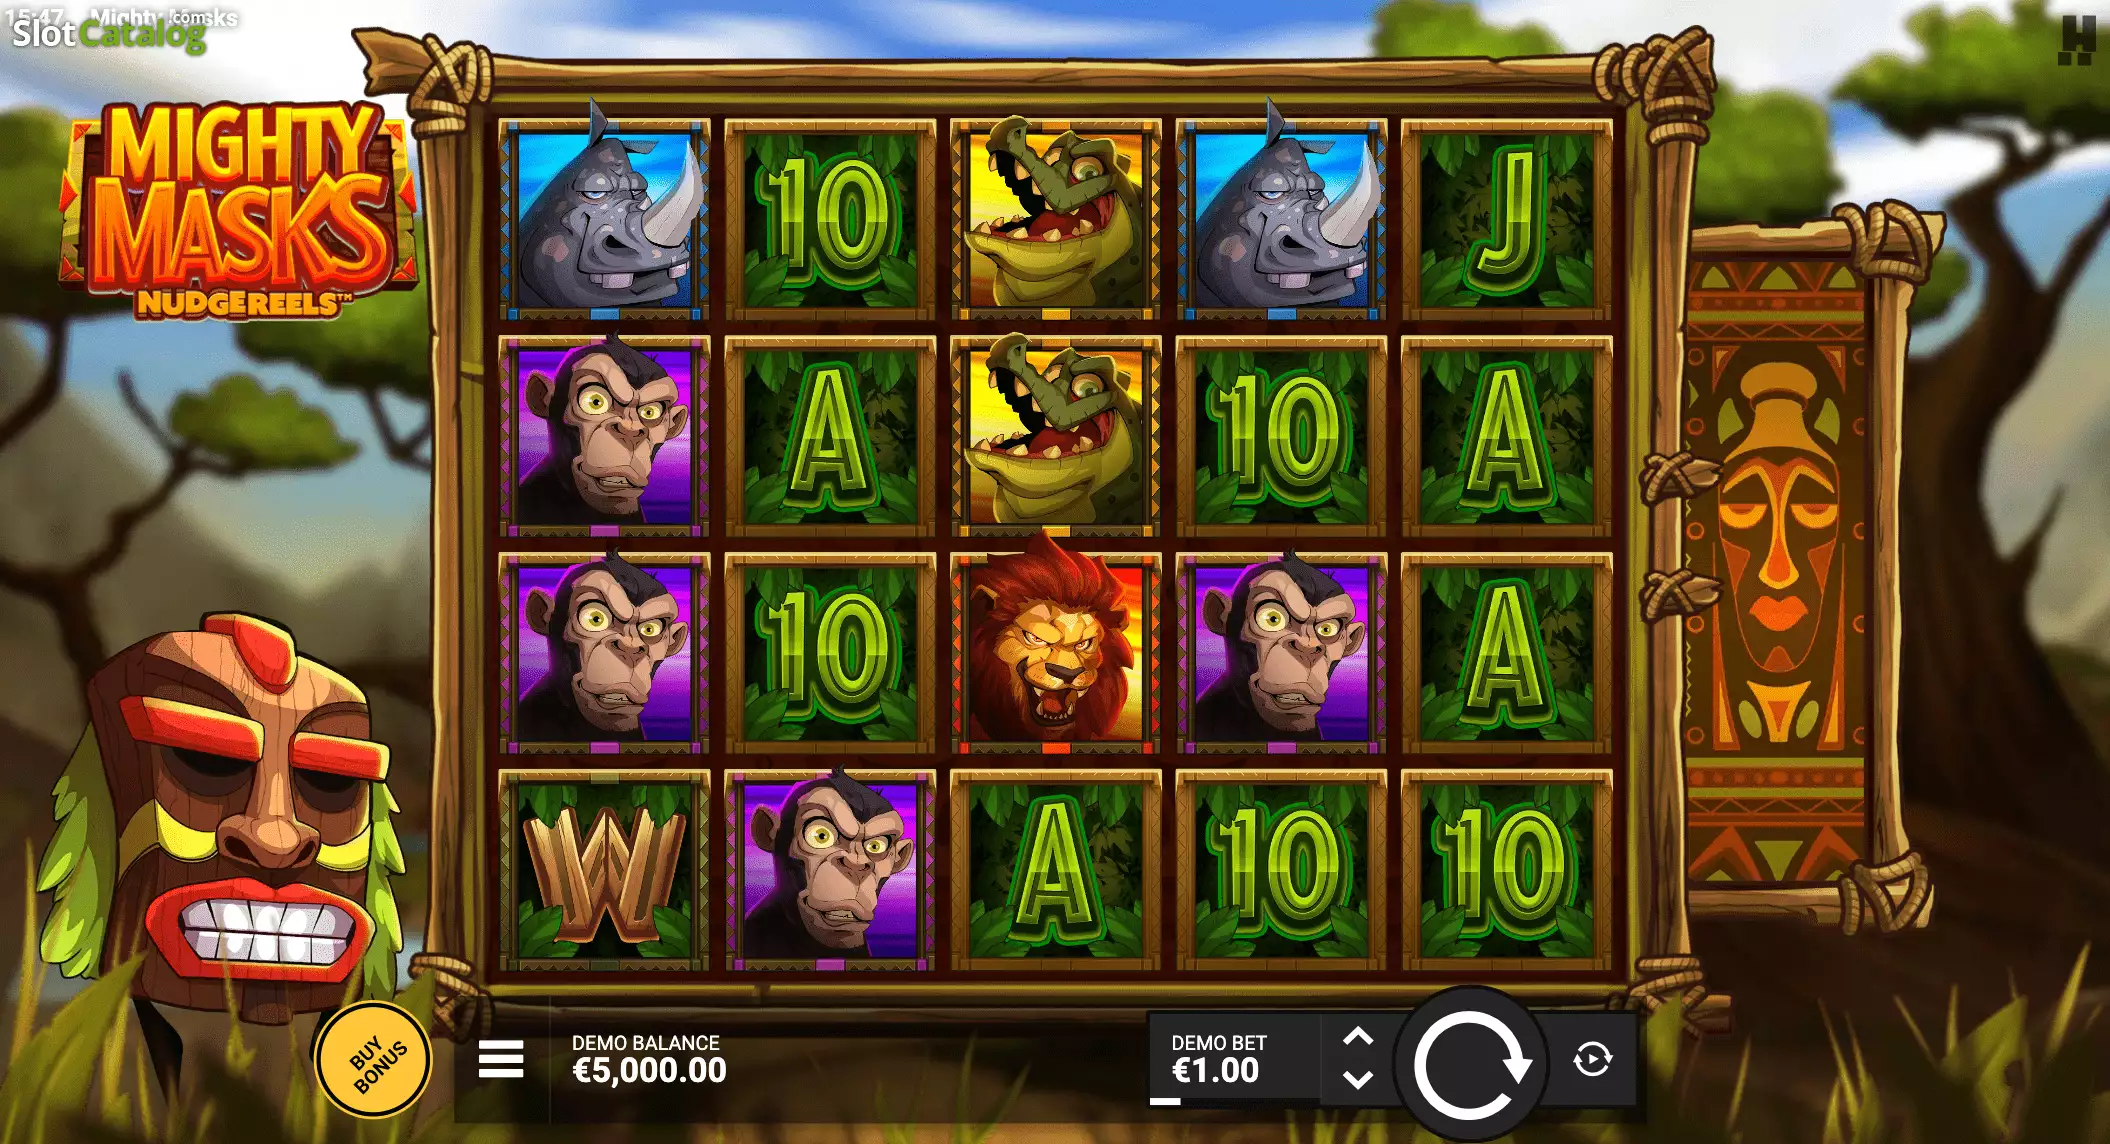Open the hamburger menu

click(x=501, y=1059)
